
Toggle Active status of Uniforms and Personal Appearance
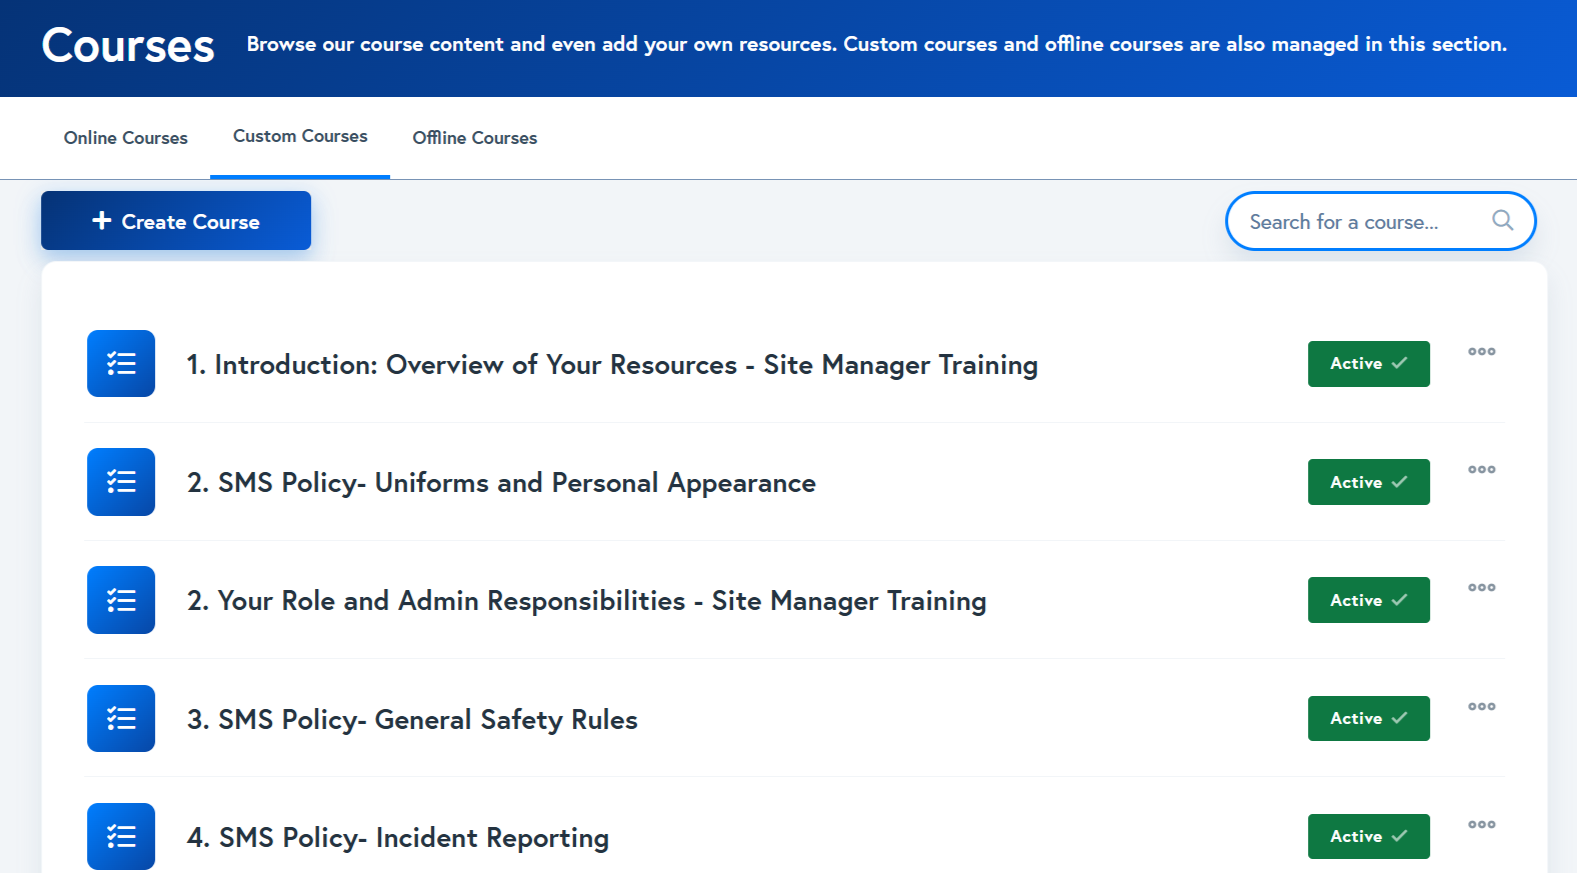coord(1368,482)
